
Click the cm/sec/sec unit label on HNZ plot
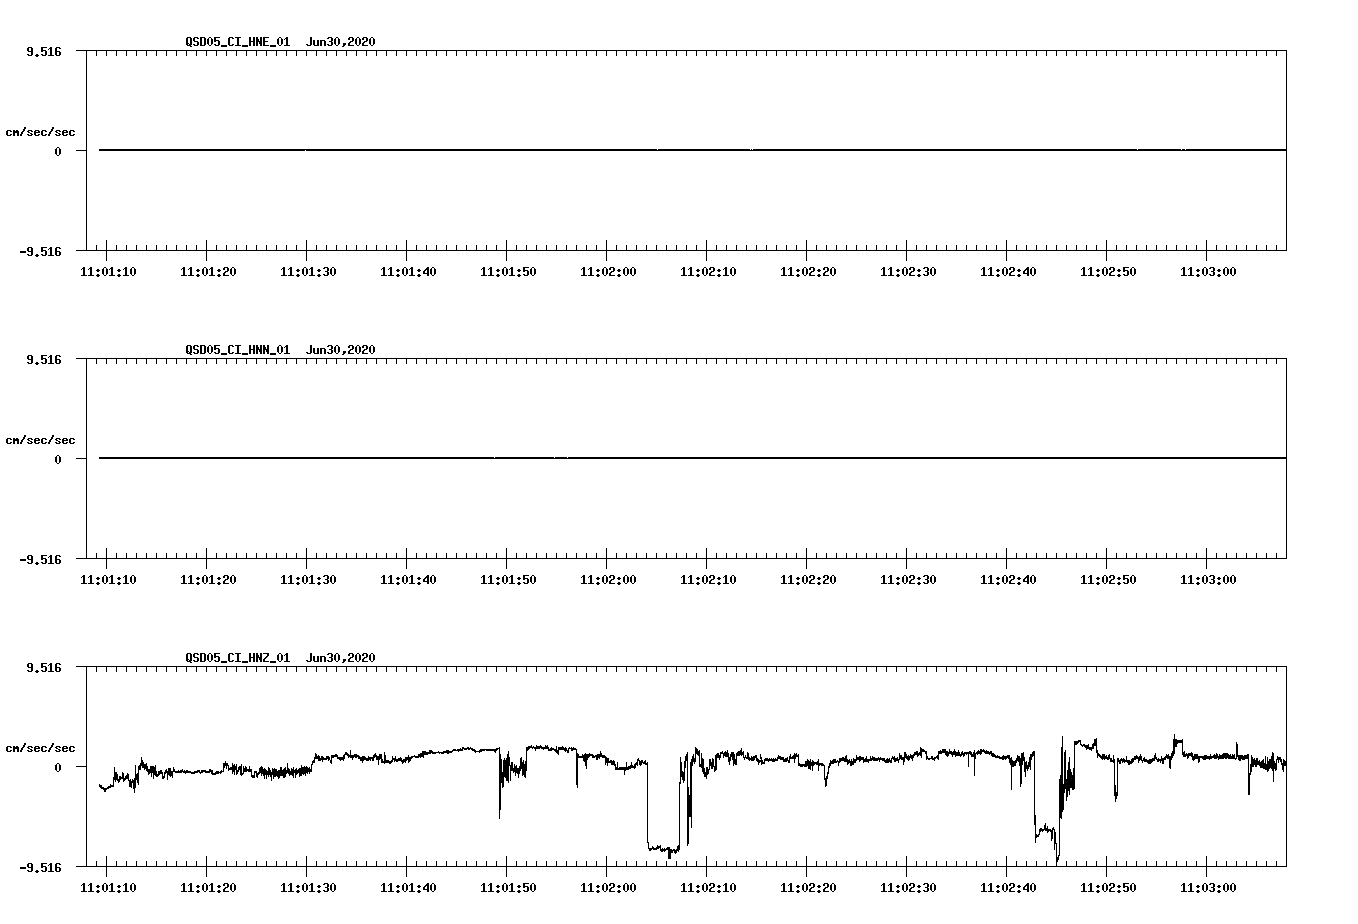(40, 748)
